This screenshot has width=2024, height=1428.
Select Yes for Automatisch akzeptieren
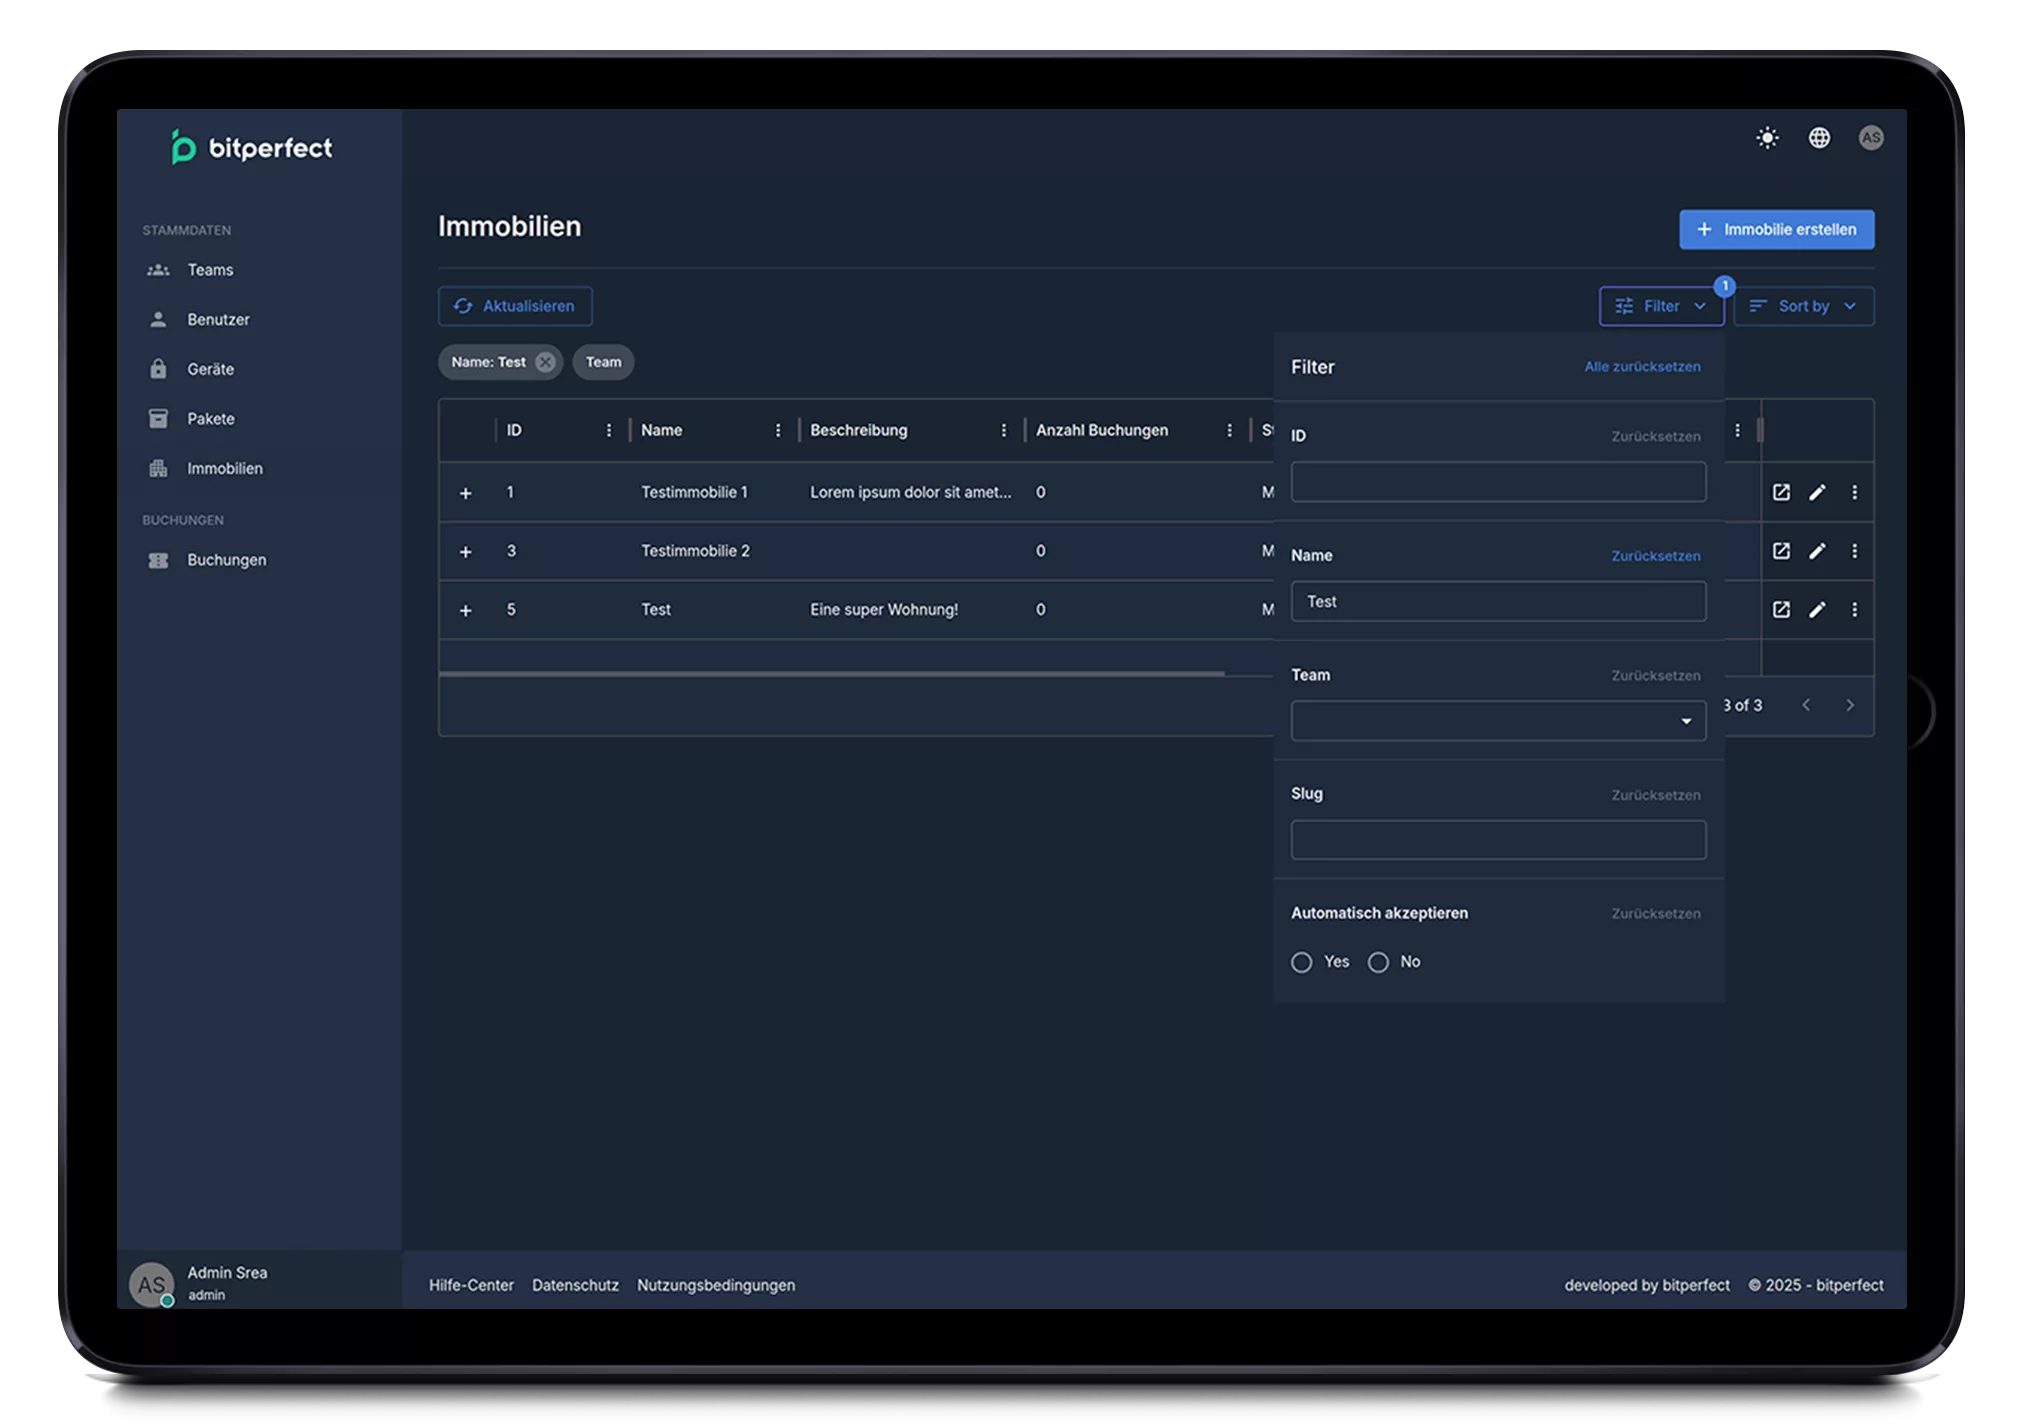point(1301,962)
